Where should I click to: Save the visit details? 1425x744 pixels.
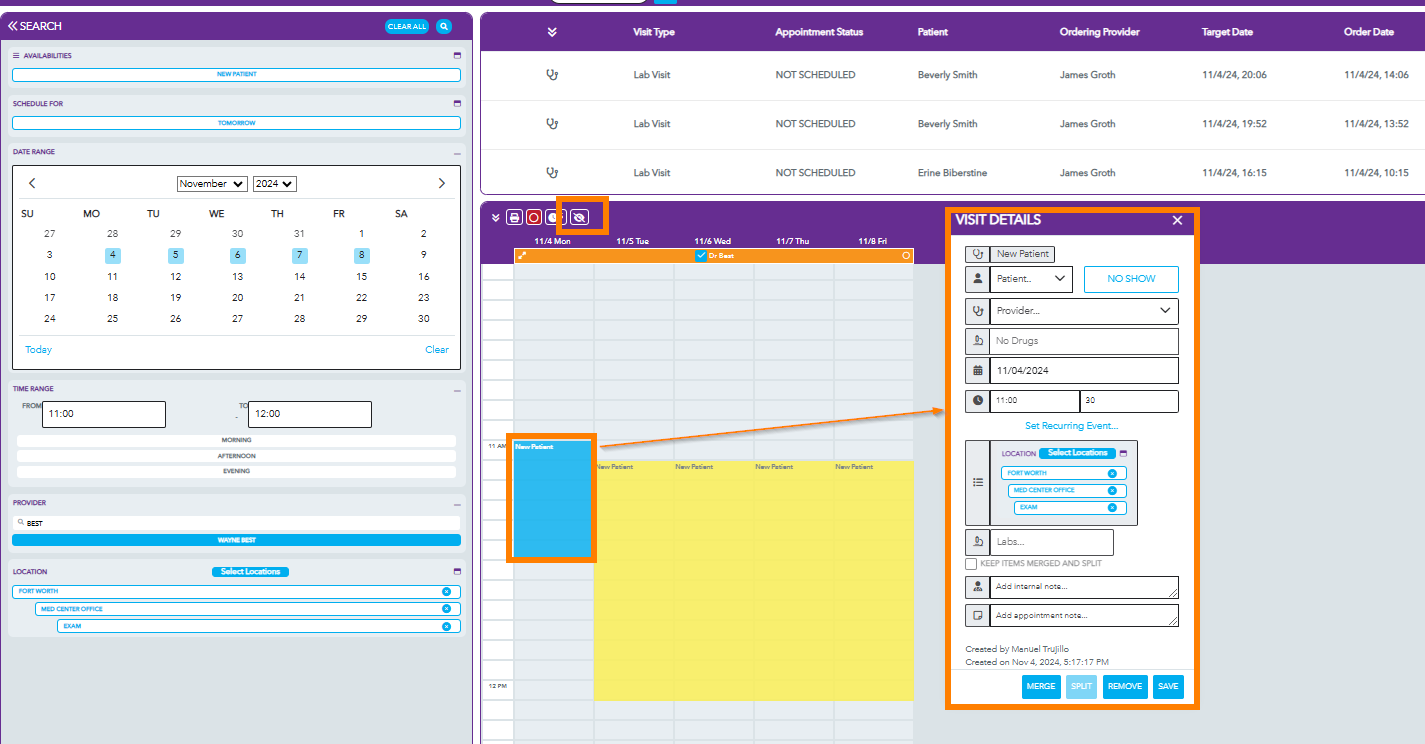[x=1168, y=687]
